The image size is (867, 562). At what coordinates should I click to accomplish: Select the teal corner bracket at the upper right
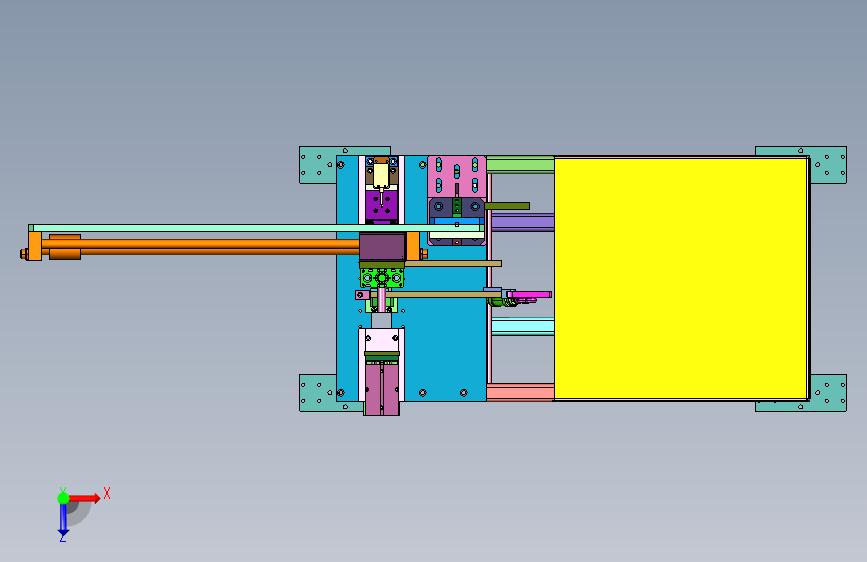click(828, 165)
